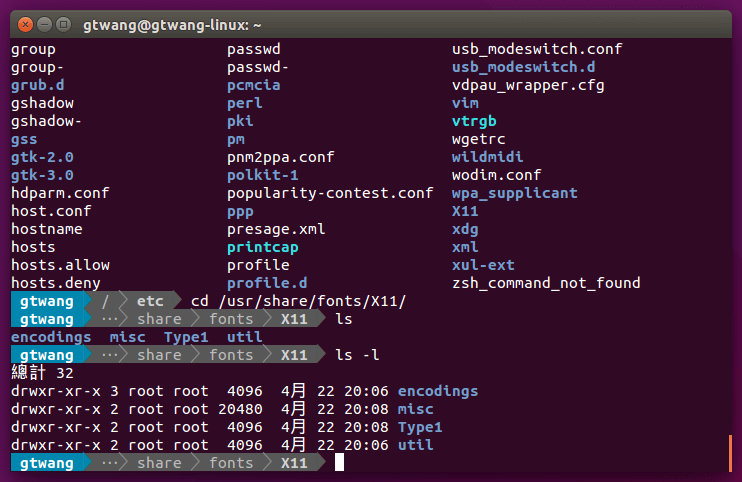
Task: Click the profile.d directory name
Action: 267,283
